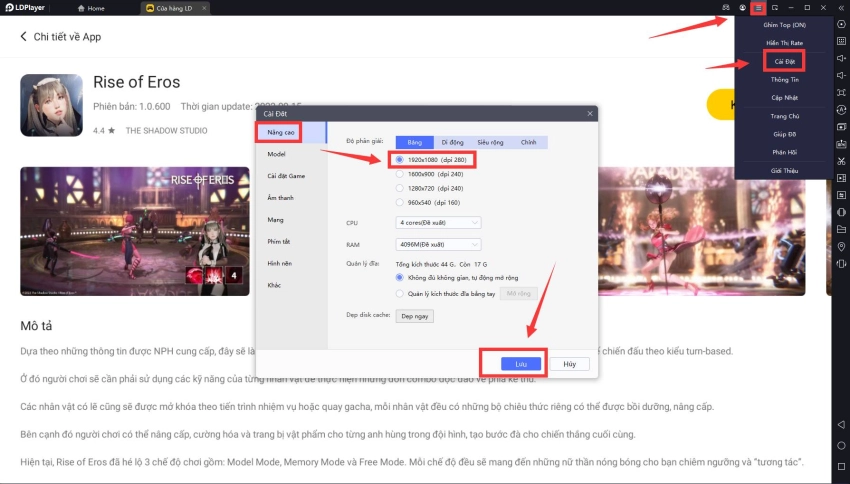Switch to the Bảng resolution tab

(415, 142)
